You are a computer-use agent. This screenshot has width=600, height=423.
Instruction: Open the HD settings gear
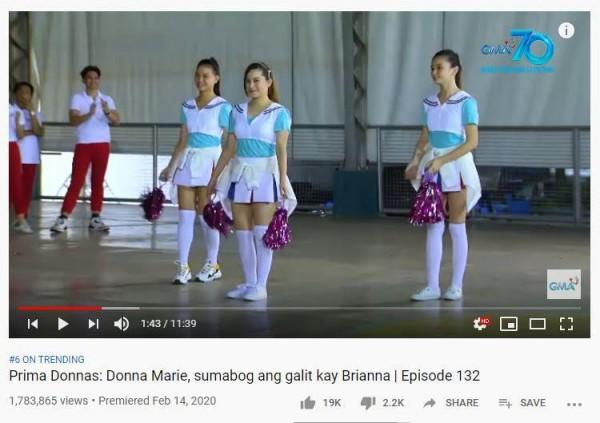(x=481, y=323)
